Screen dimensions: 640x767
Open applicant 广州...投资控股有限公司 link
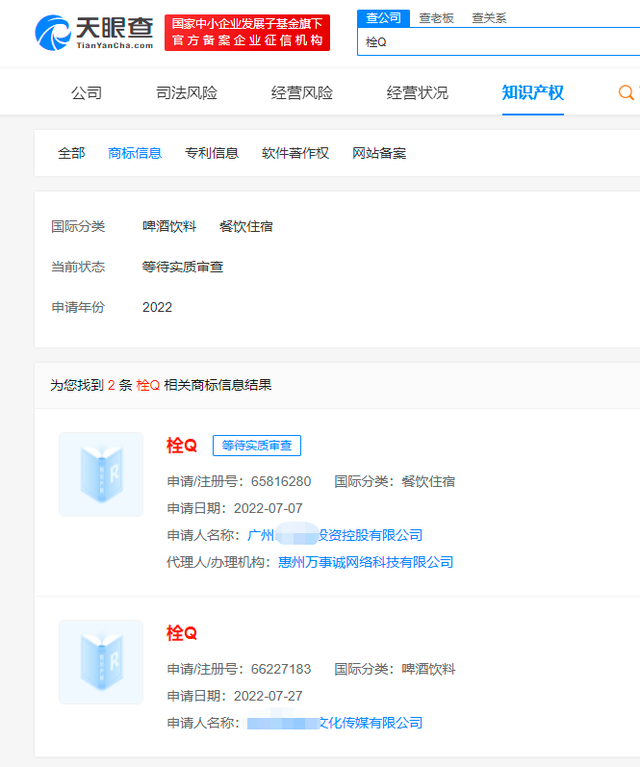(x=335, y=535)
